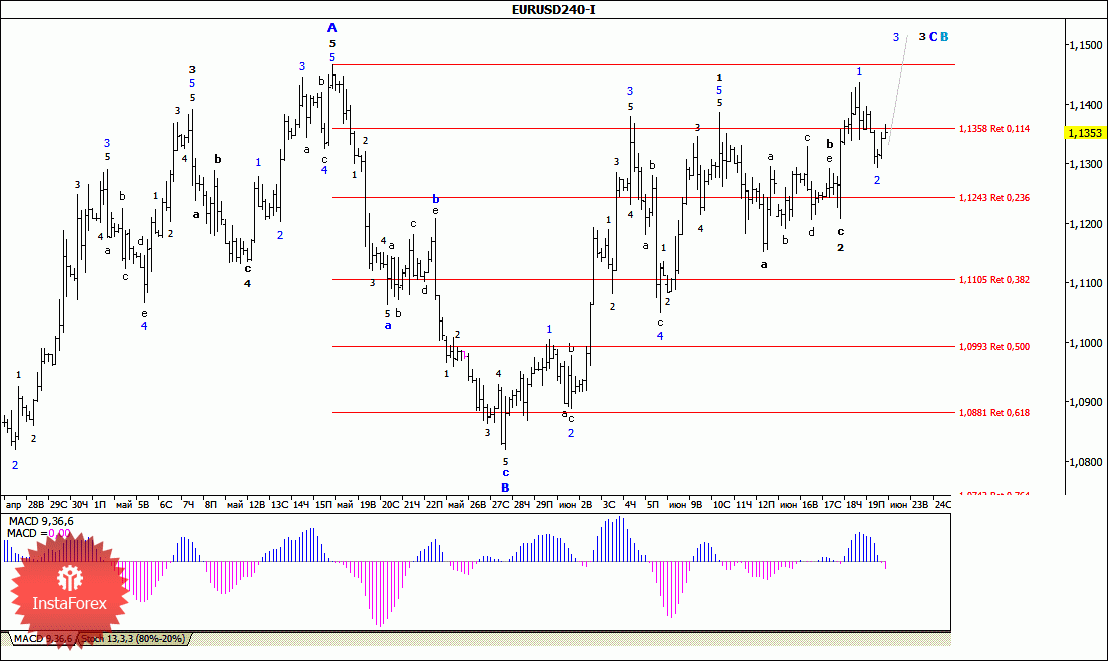Select the highlighted current price 1,1353
Viewport: 1108px width, 661px height.
click(x=1085, y=133)
